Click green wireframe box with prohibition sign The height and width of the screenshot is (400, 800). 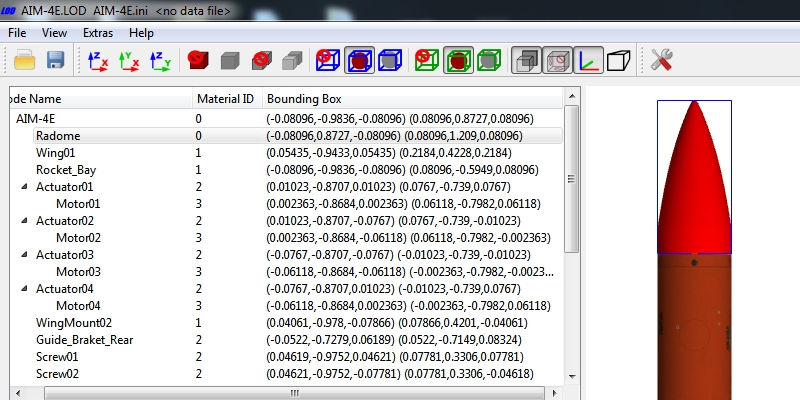click(427, 60)
